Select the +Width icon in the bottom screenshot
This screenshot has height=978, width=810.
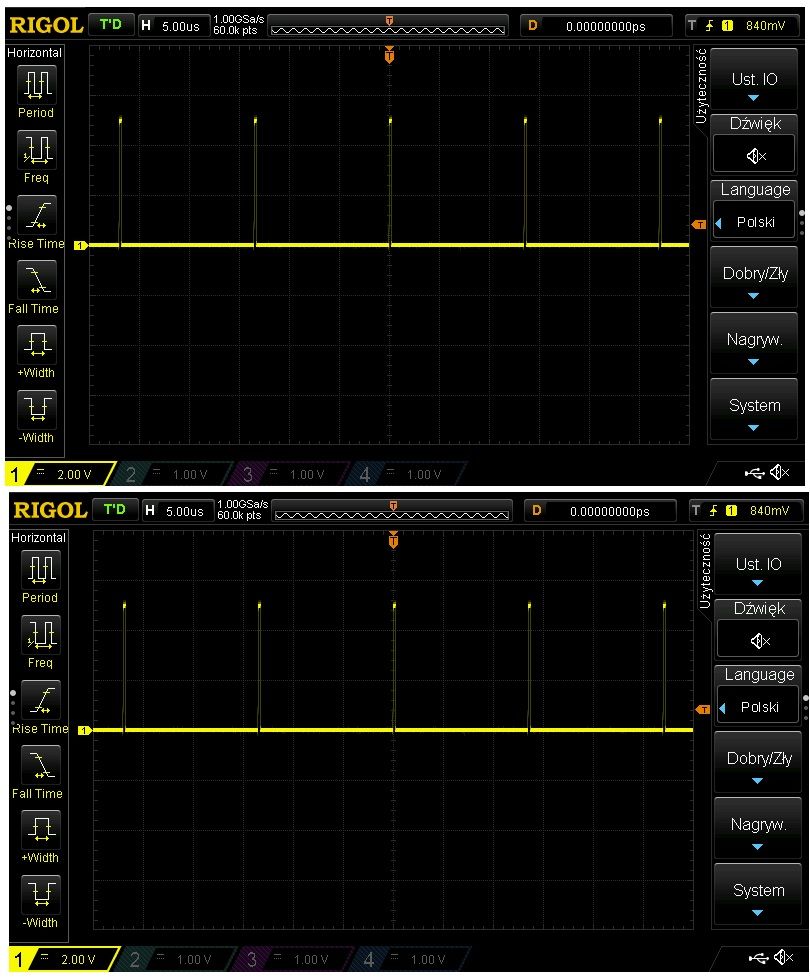click(x=41, y=829)
